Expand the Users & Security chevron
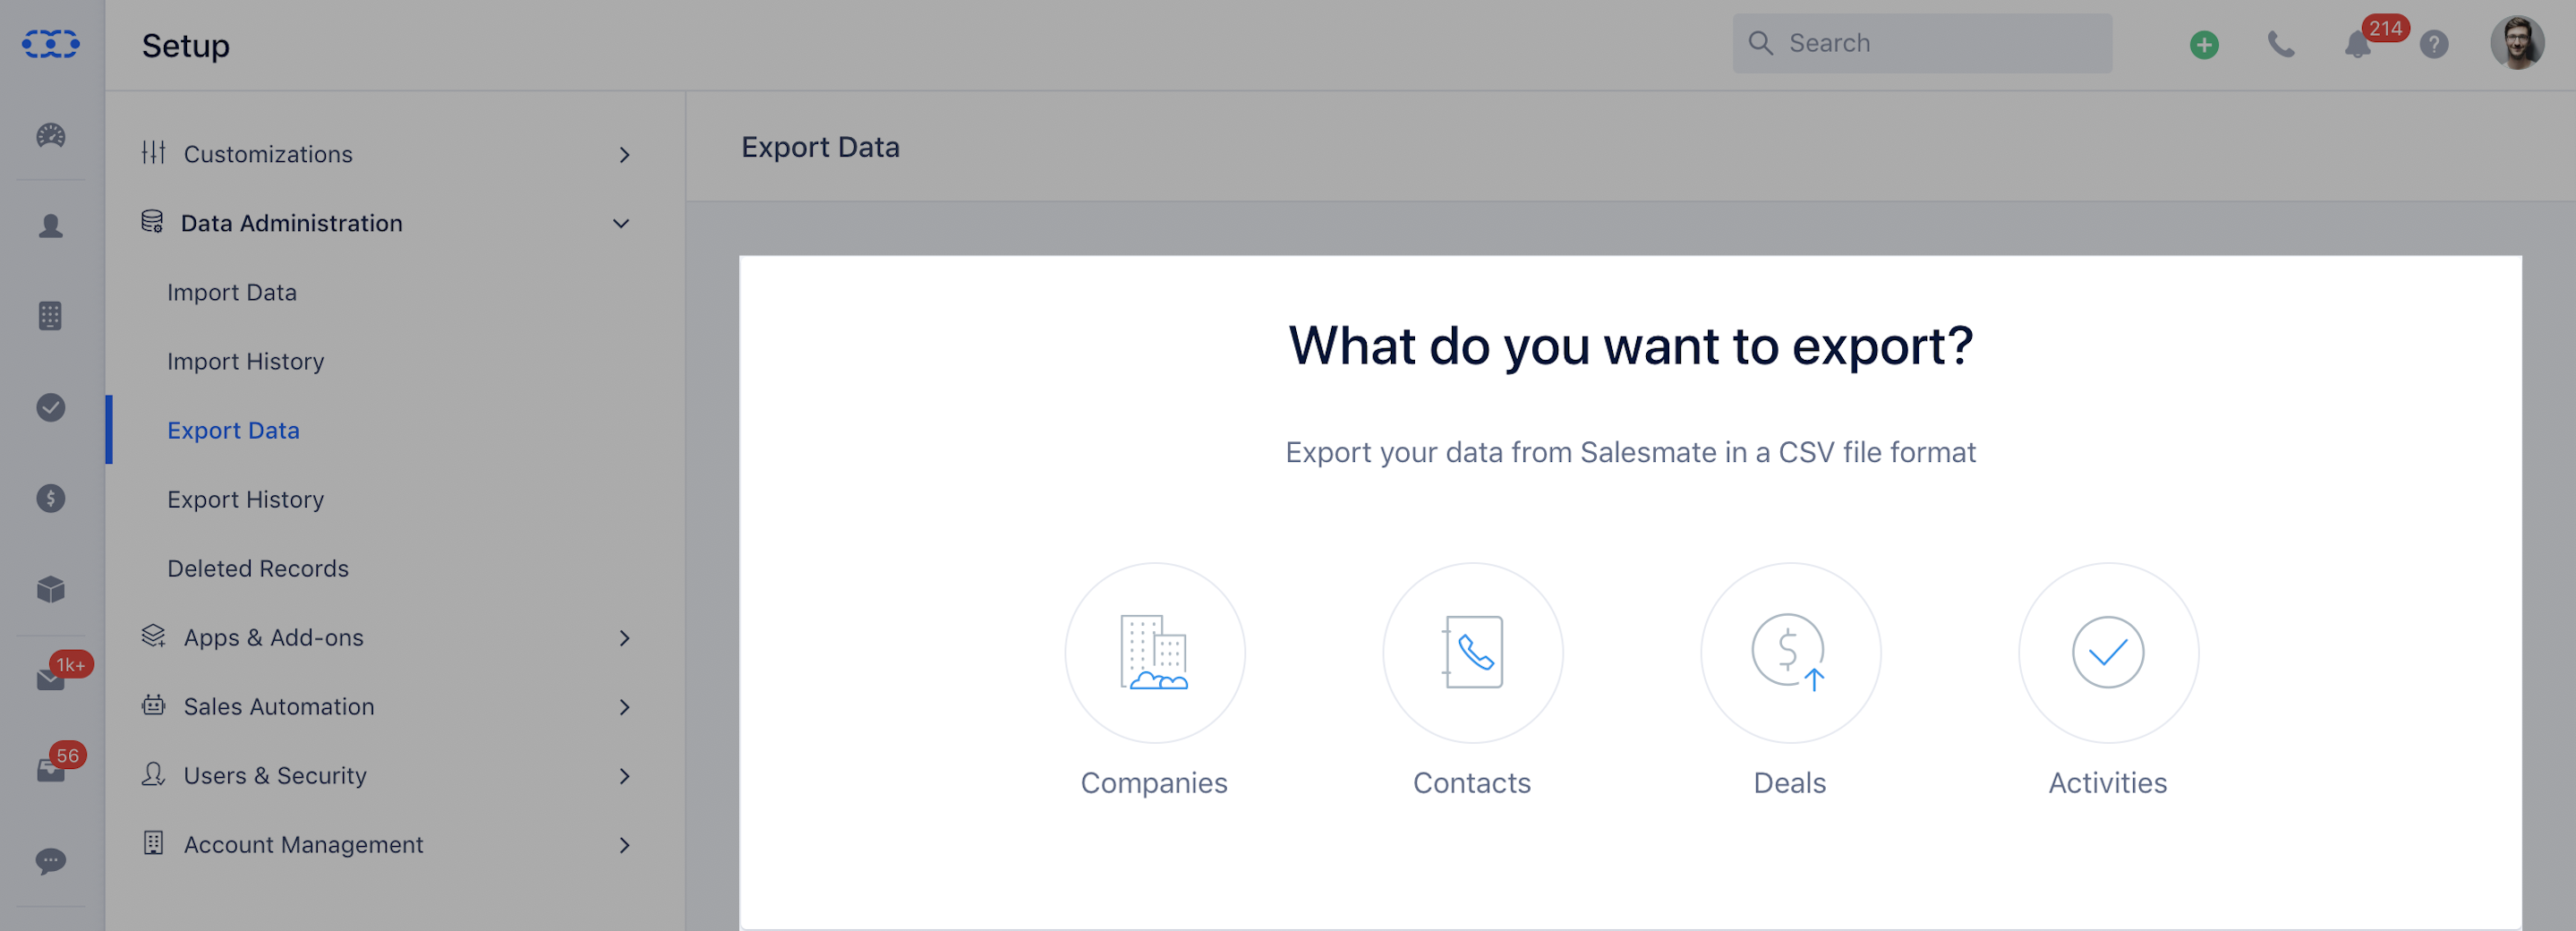The width and height of the screenshot is (2576, 931). [624, 776]
